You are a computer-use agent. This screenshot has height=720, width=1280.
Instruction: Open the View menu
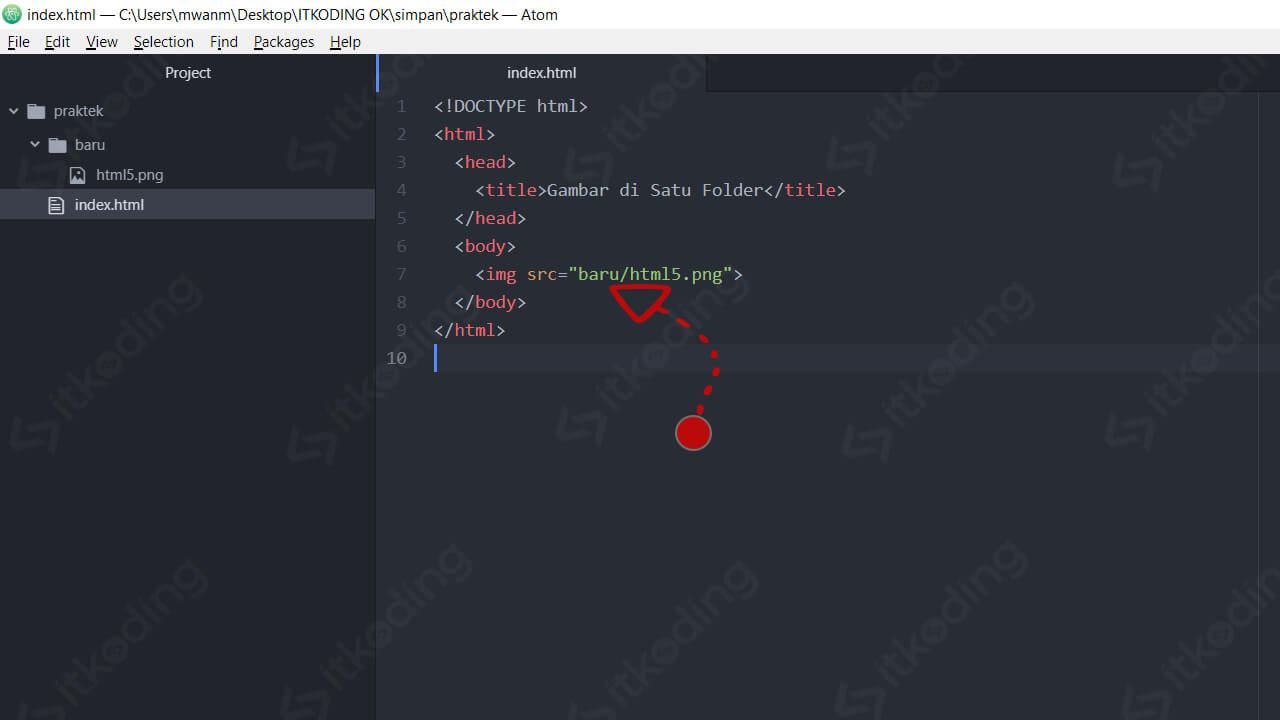pos(102,42)
